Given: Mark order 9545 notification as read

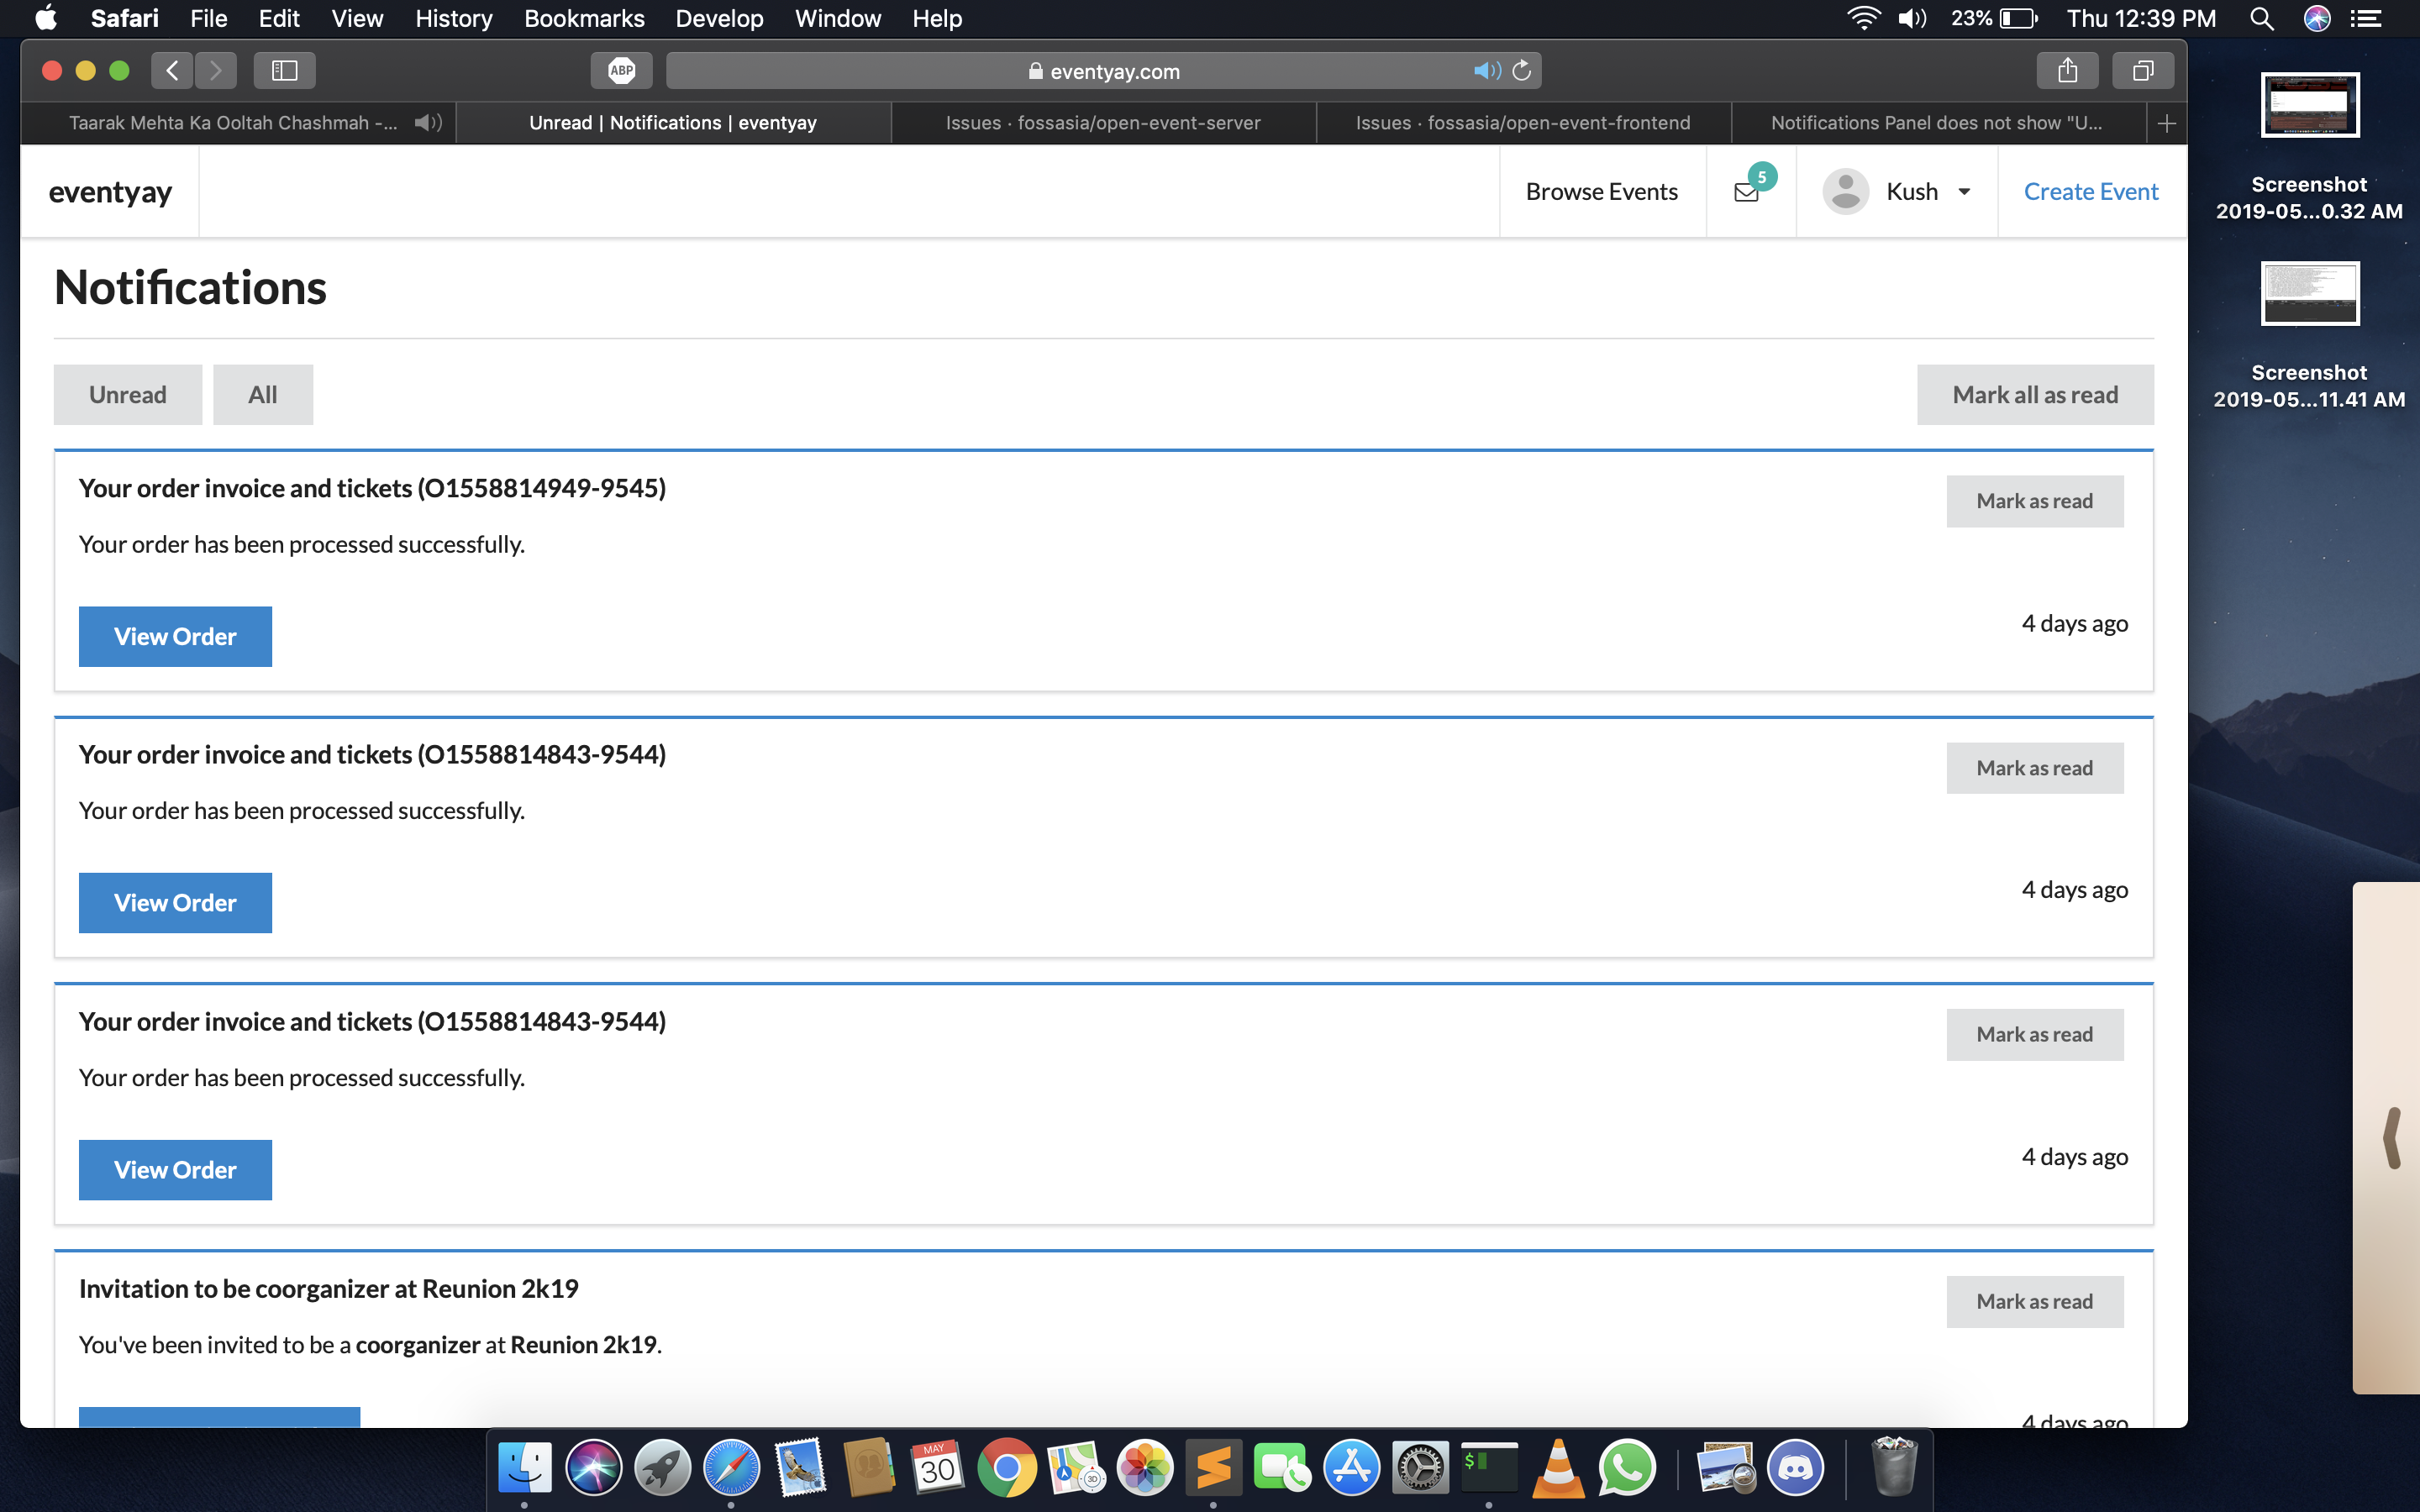Looking at the screenshot, I should tap(2034, 501).
